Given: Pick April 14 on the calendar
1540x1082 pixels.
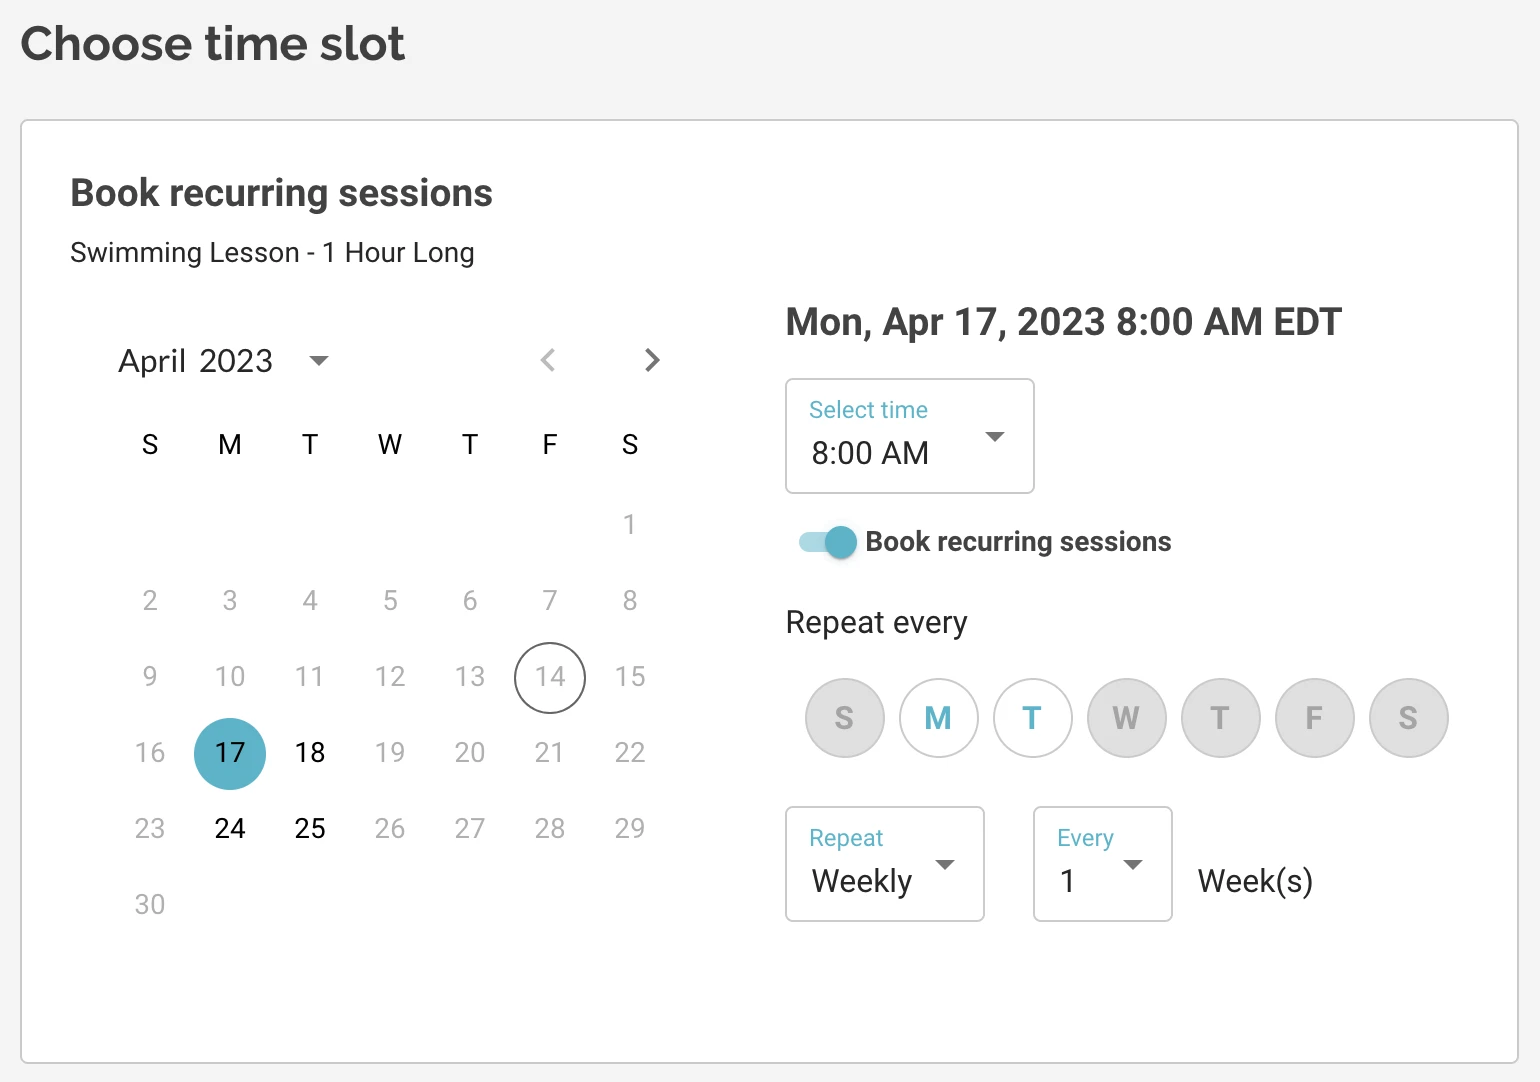Looking at the screenshot, I should [549, 677].
